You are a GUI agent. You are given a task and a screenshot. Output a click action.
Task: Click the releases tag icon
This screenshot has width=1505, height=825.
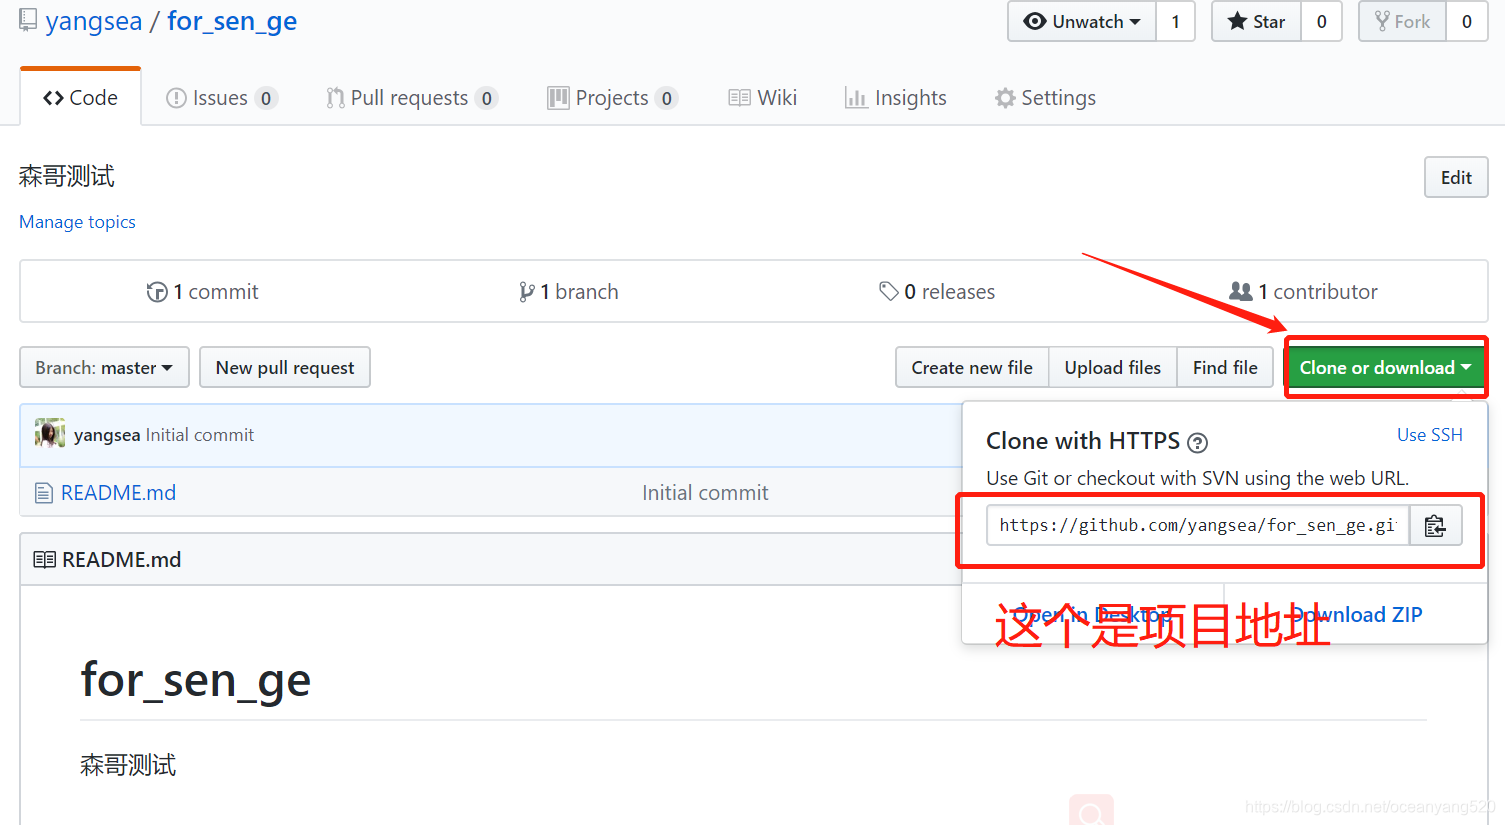(x=888, y=291)
